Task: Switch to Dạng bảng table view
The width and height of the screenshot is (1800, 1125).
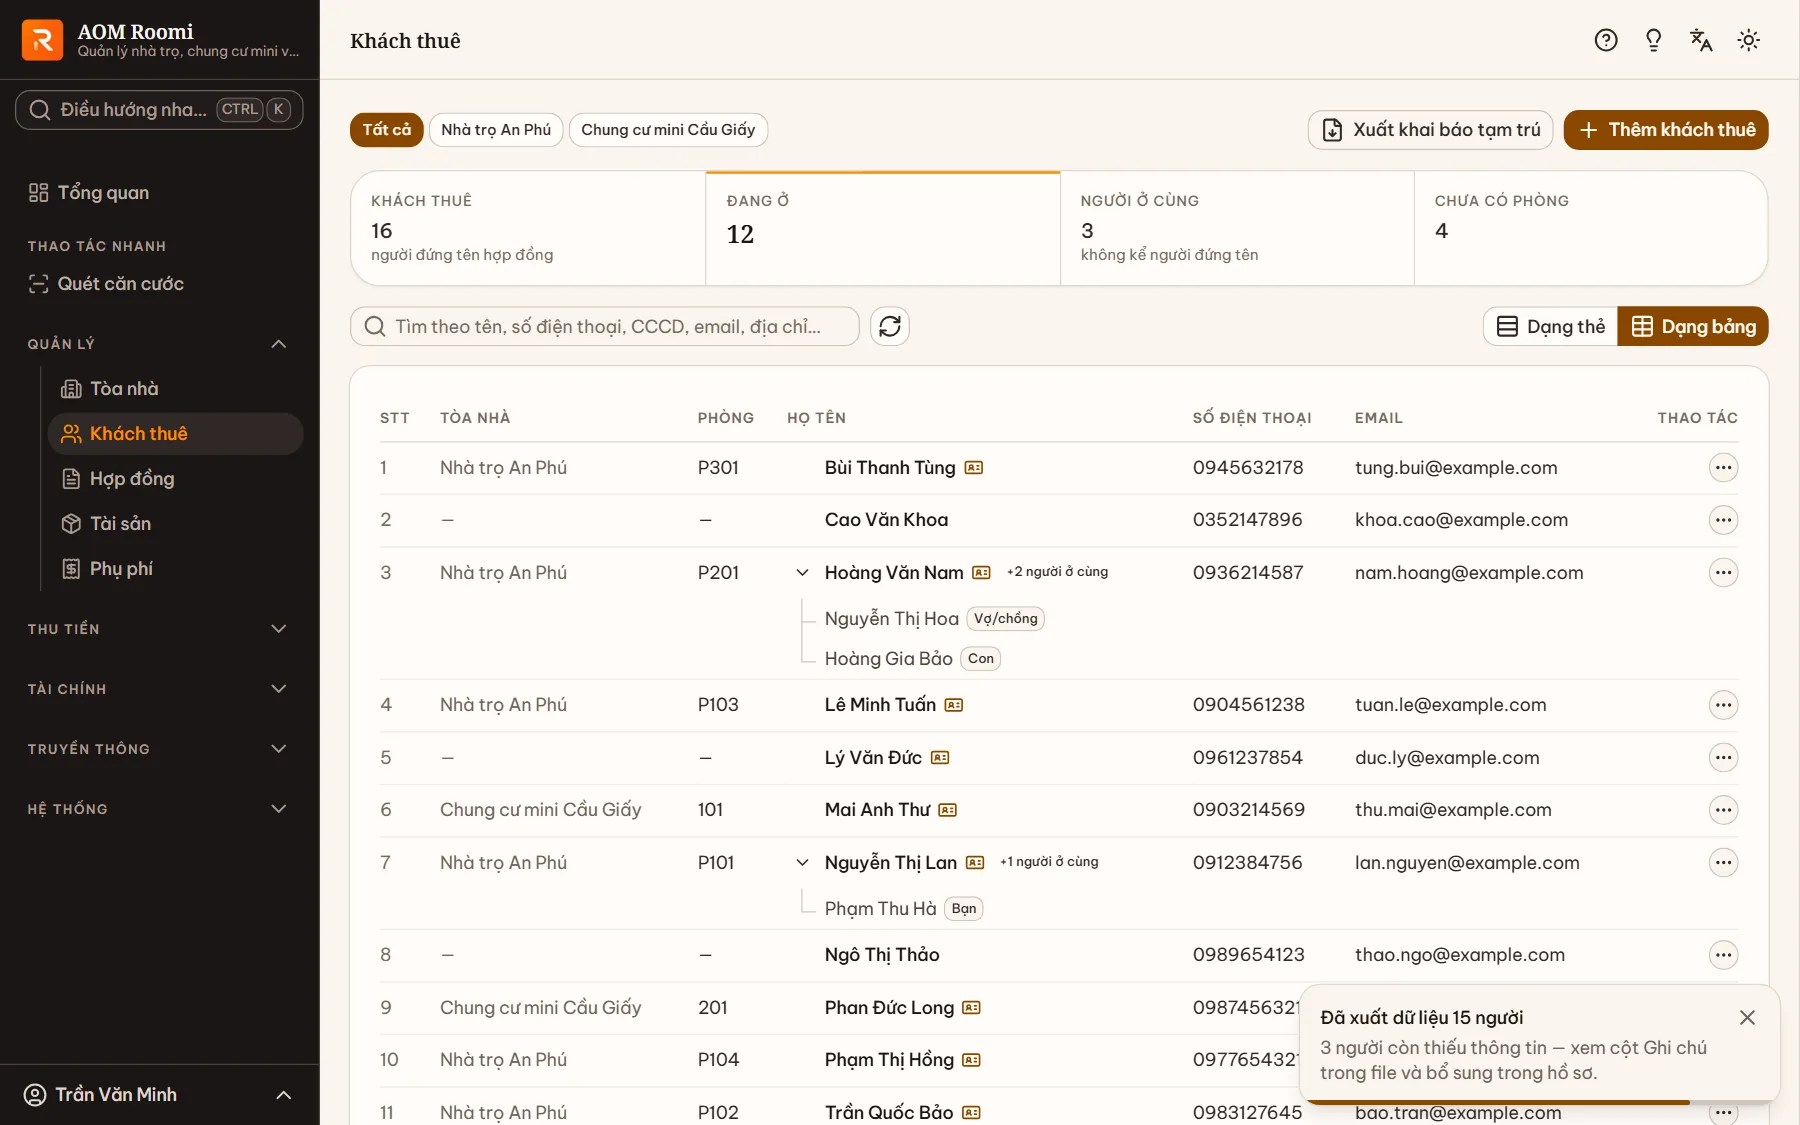Action: pyautogui.click(x=1693, y=326)
